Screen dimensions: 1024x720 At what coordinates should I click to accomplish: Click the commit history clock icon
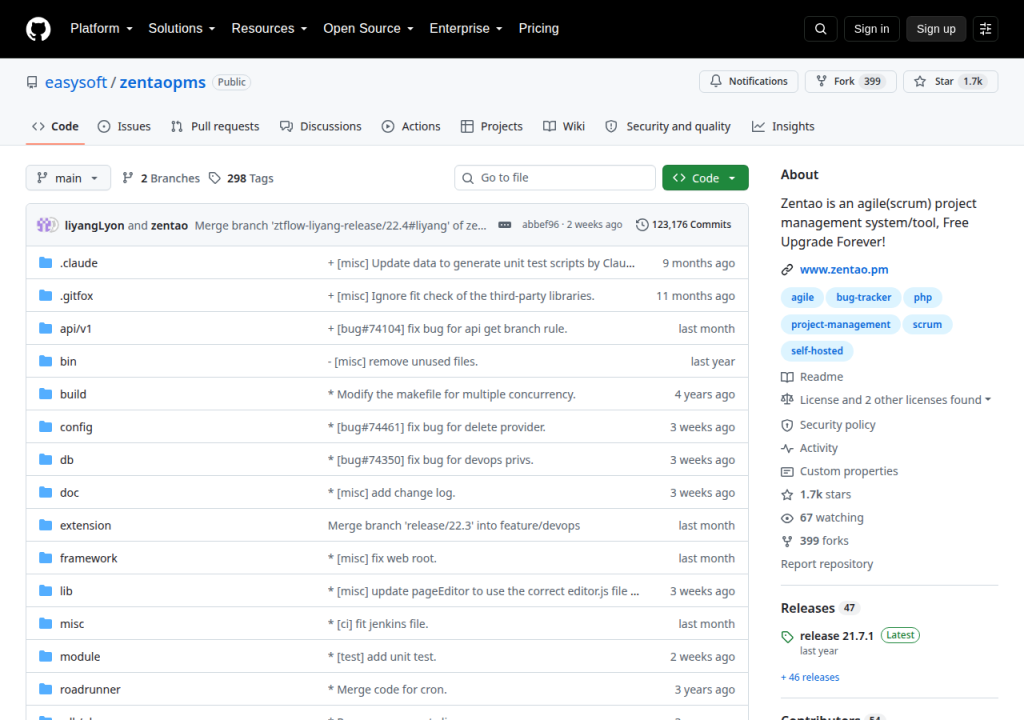pyautogui.click(x=642, y=225)
